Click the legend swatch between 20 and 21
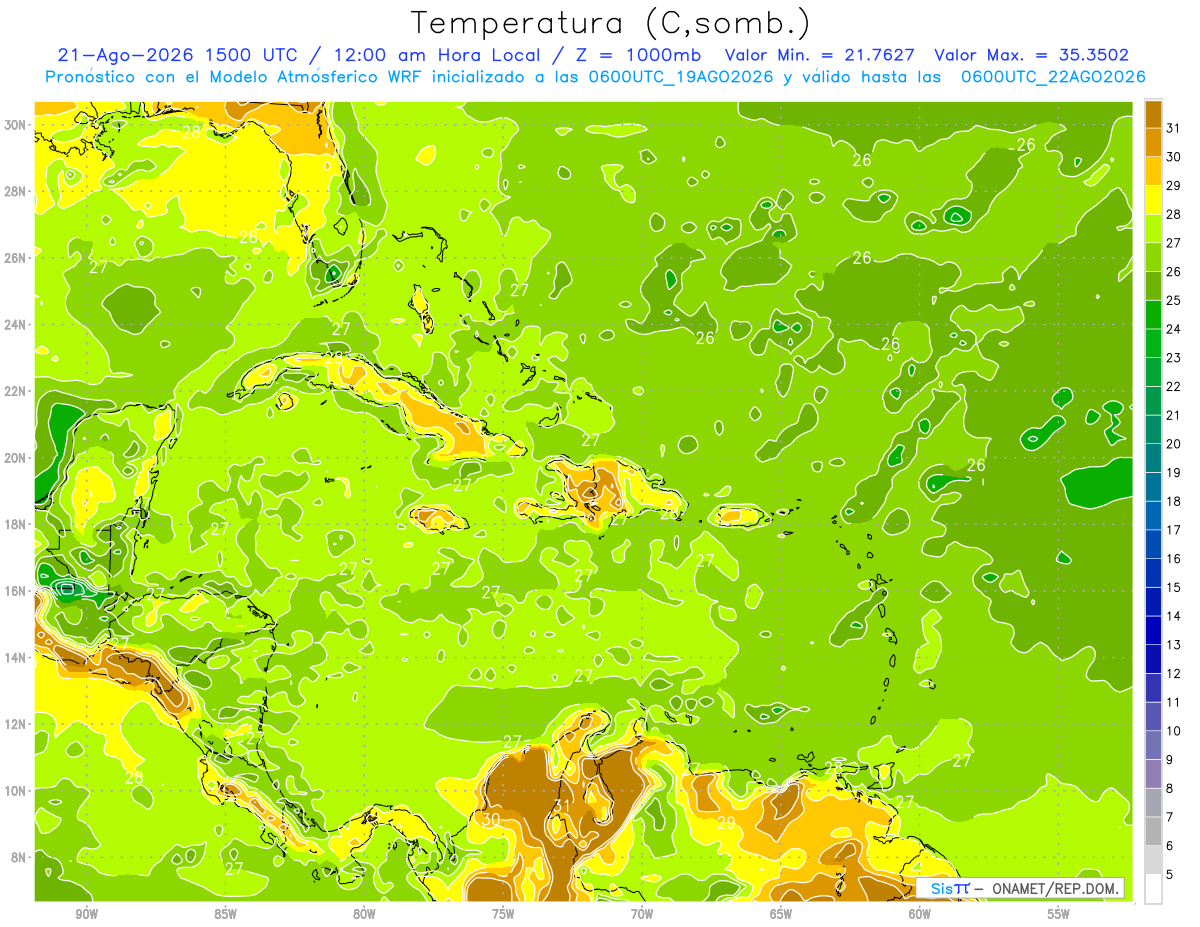1200x927 pixels. pos(1153,429)
